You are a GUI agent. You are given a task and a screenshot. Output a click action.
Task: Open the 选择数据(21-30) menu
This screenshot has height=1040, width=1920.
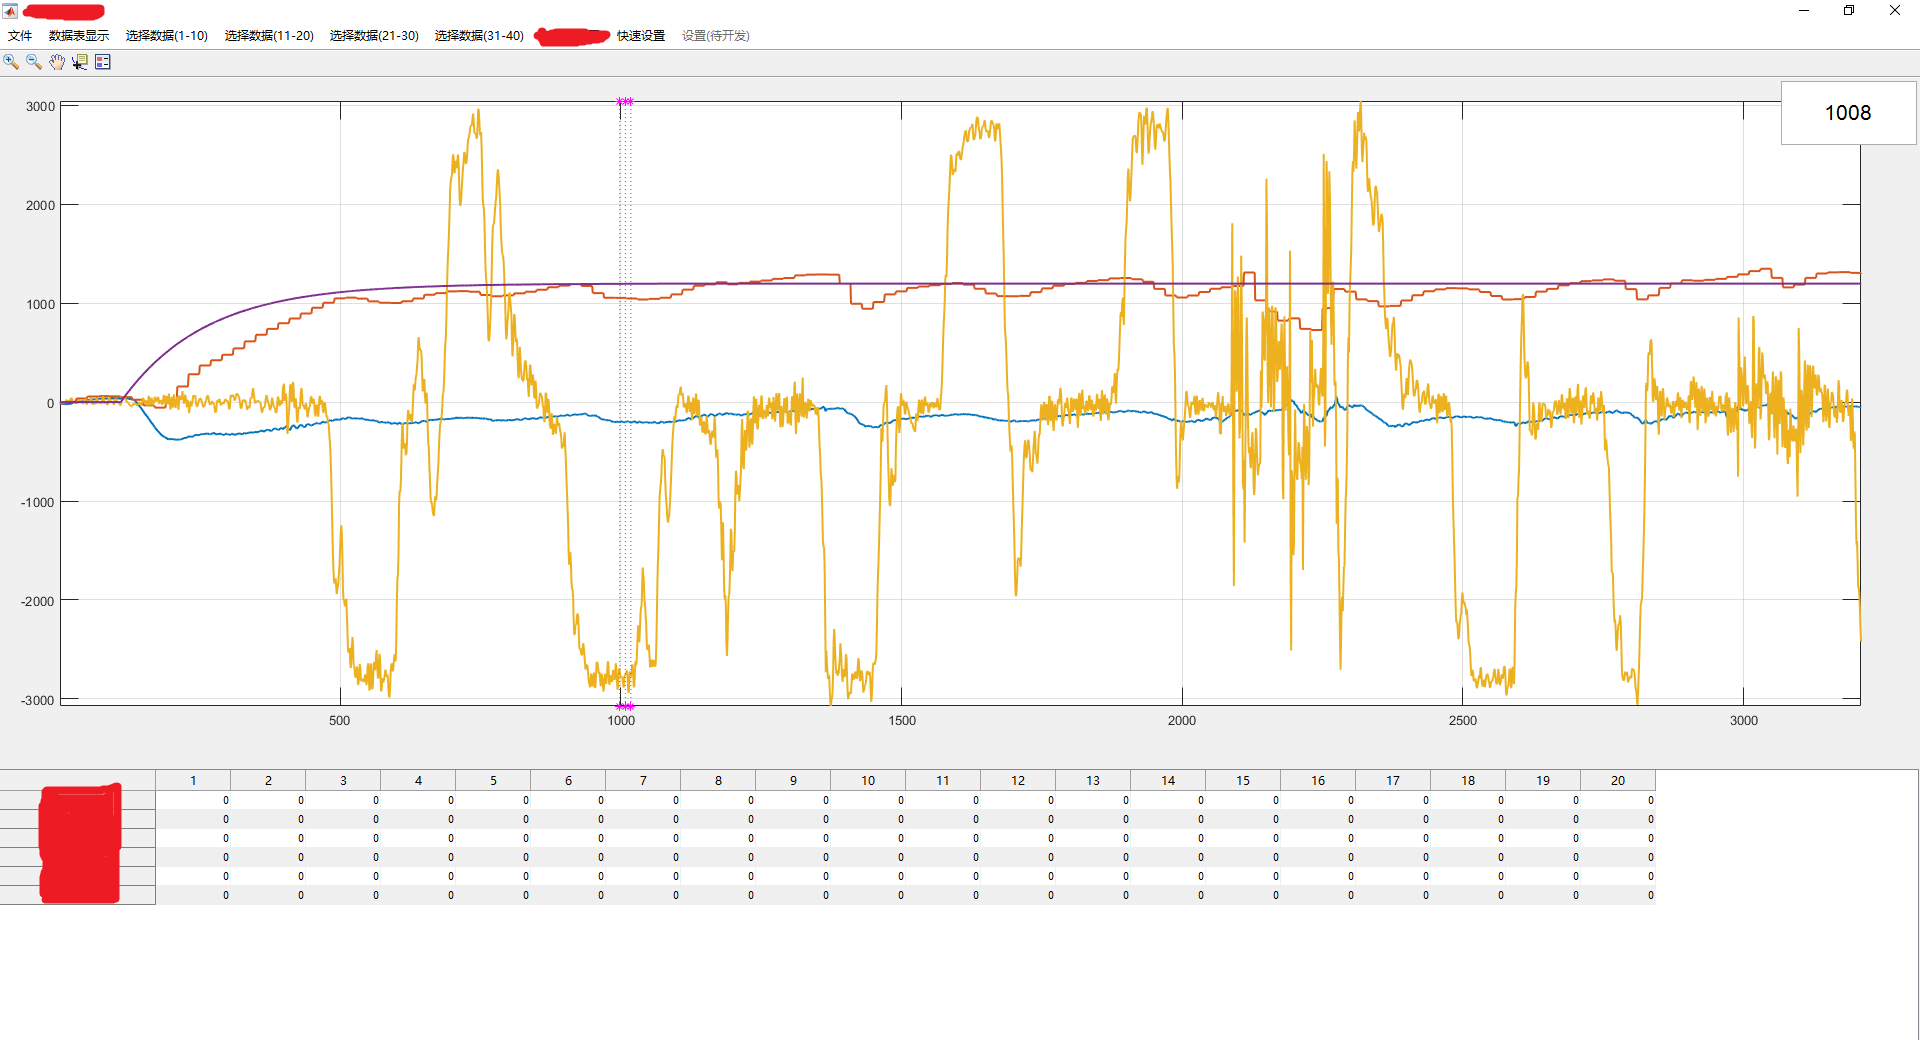[374, 36]
